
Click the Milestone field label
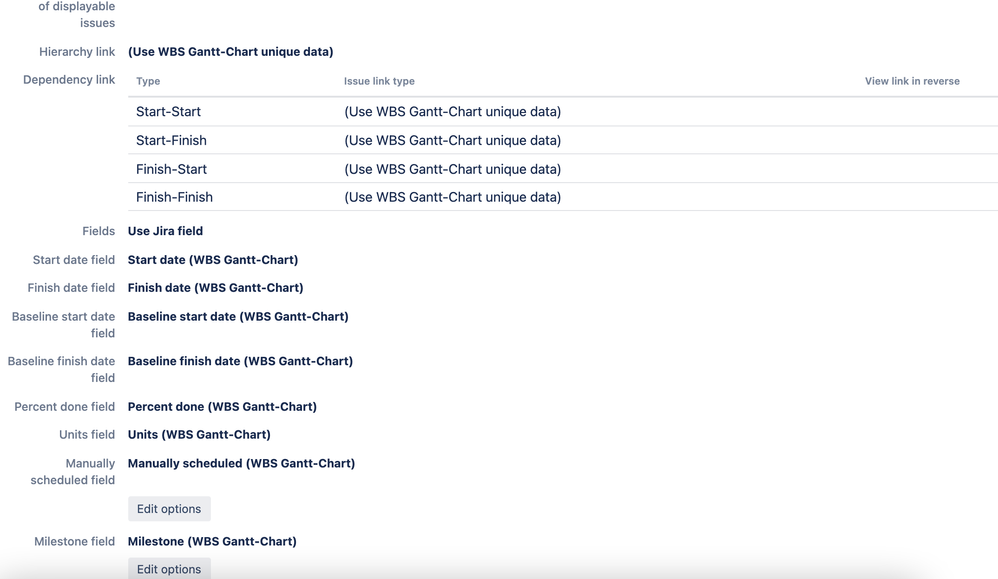coord(74,541)
